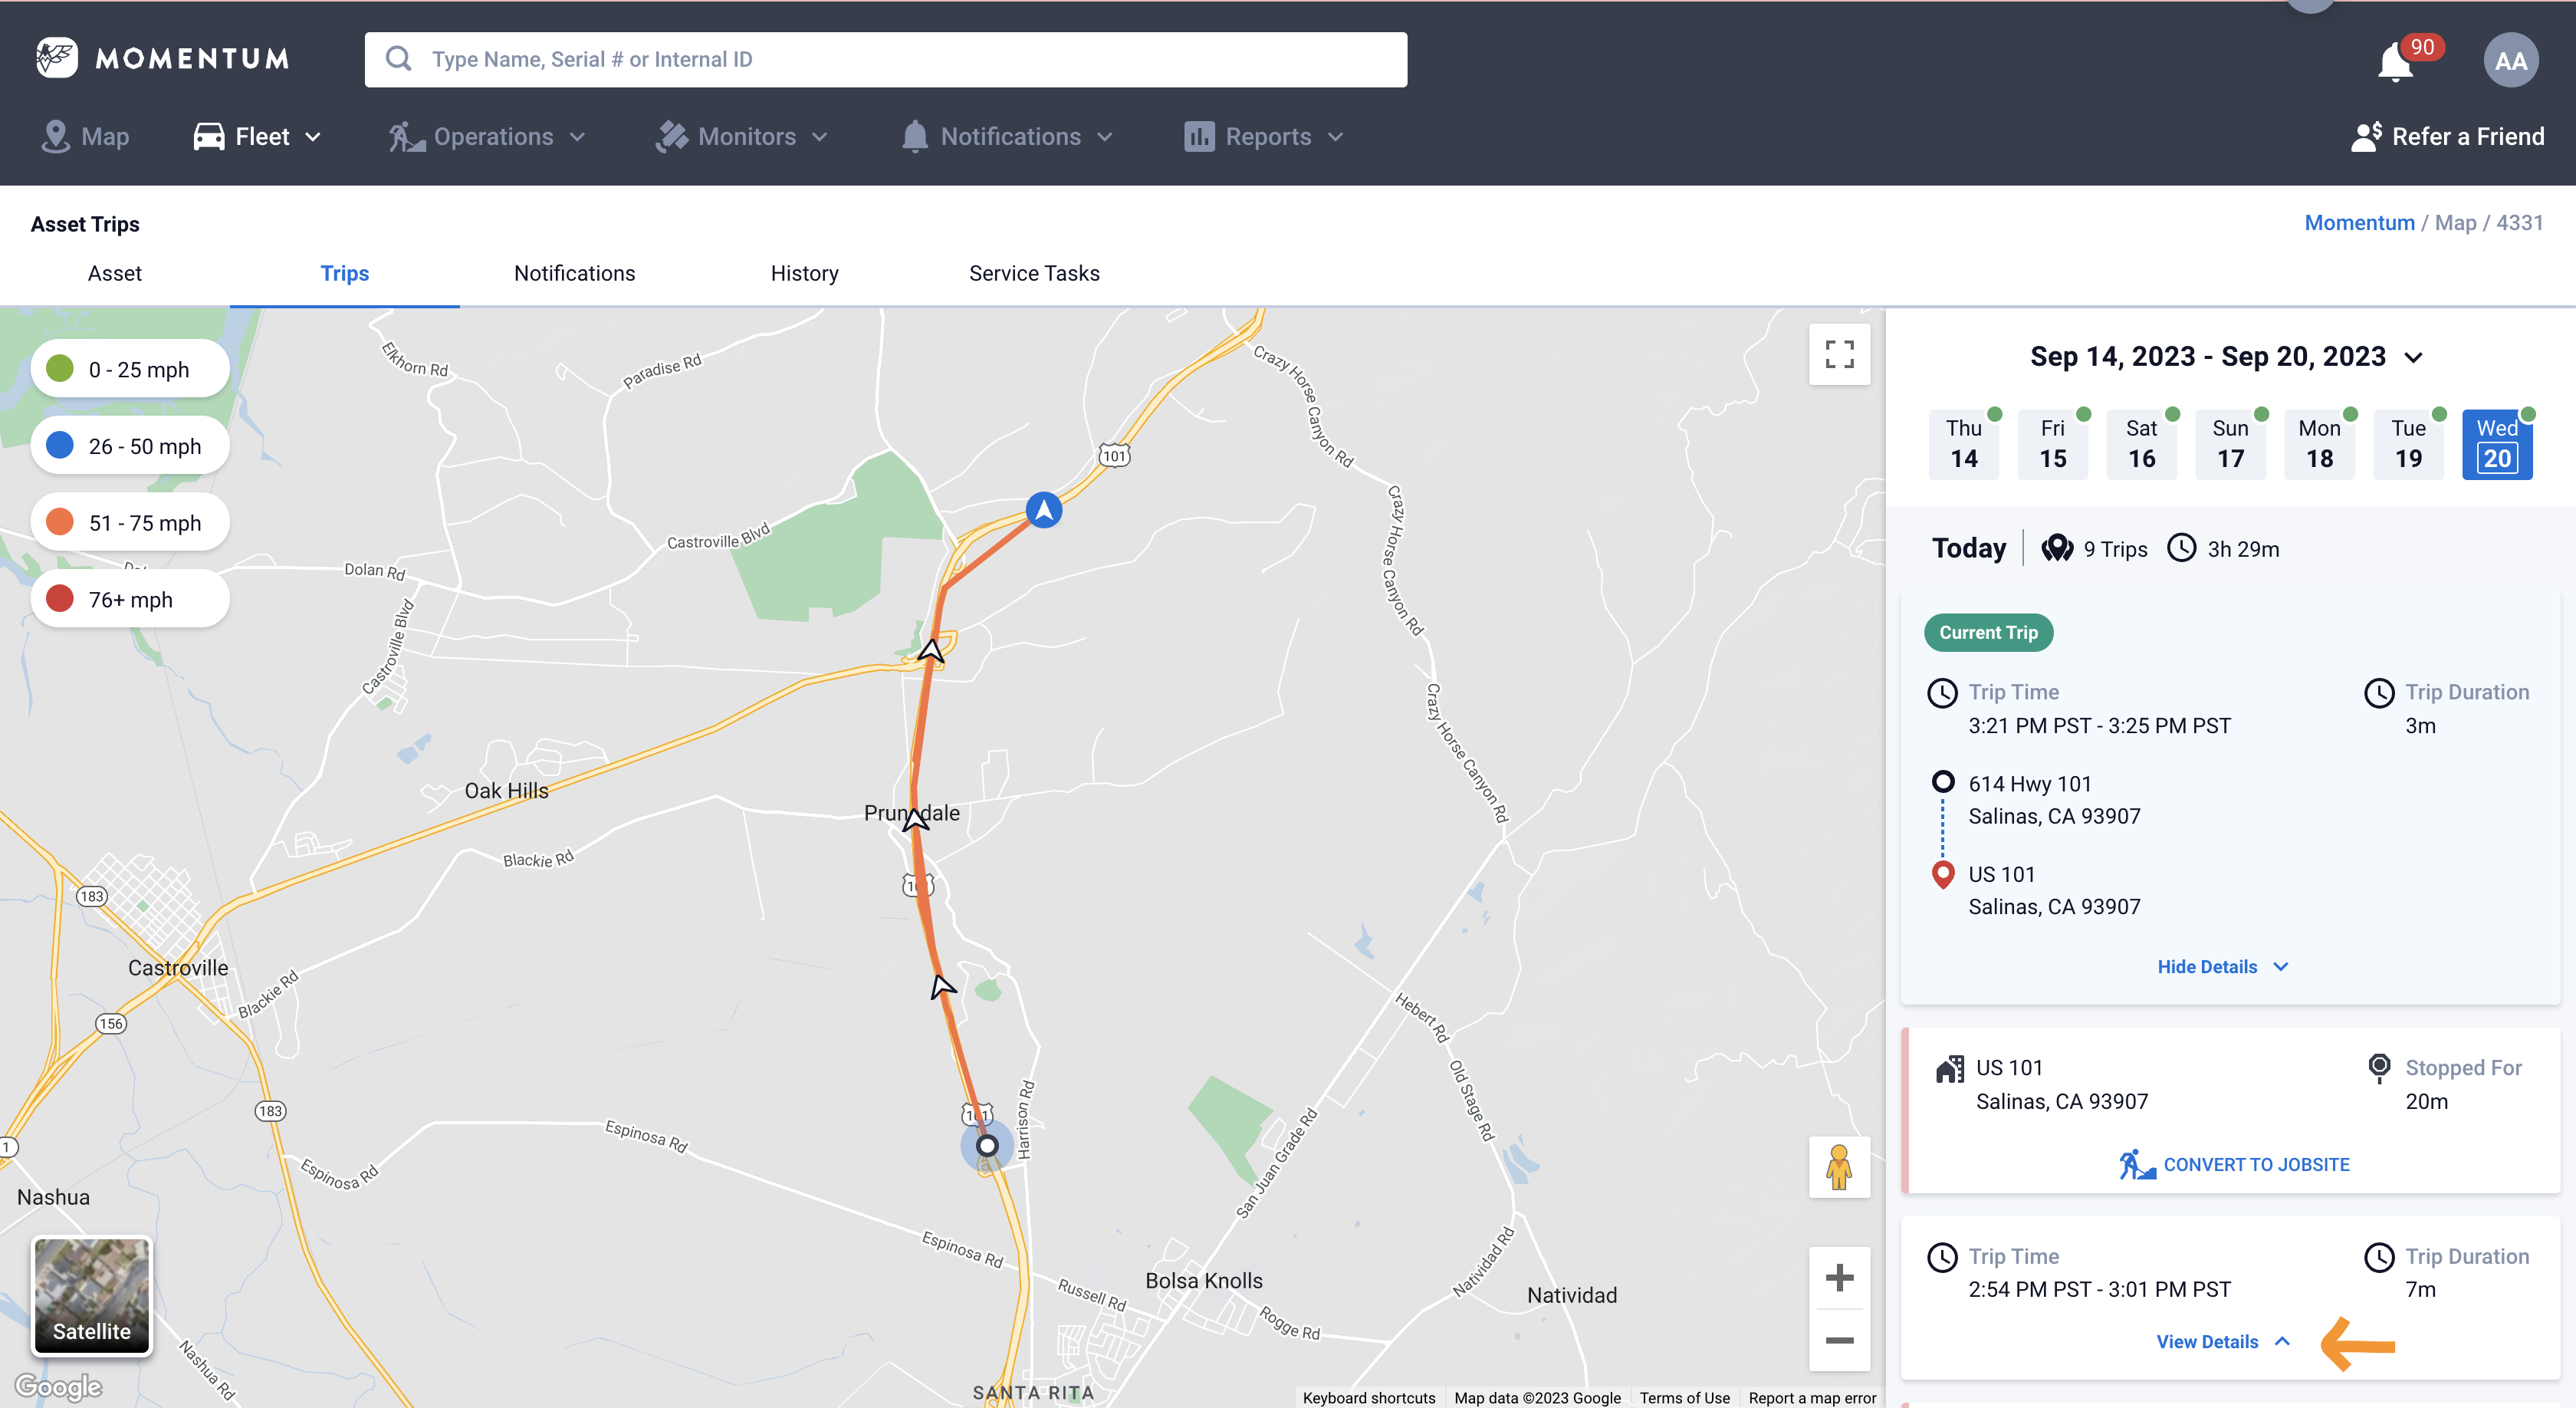2576x1408 pixels.
Task: Toggle the 51 - 75 mph speed filter
Action: click(x=130, y=523)
